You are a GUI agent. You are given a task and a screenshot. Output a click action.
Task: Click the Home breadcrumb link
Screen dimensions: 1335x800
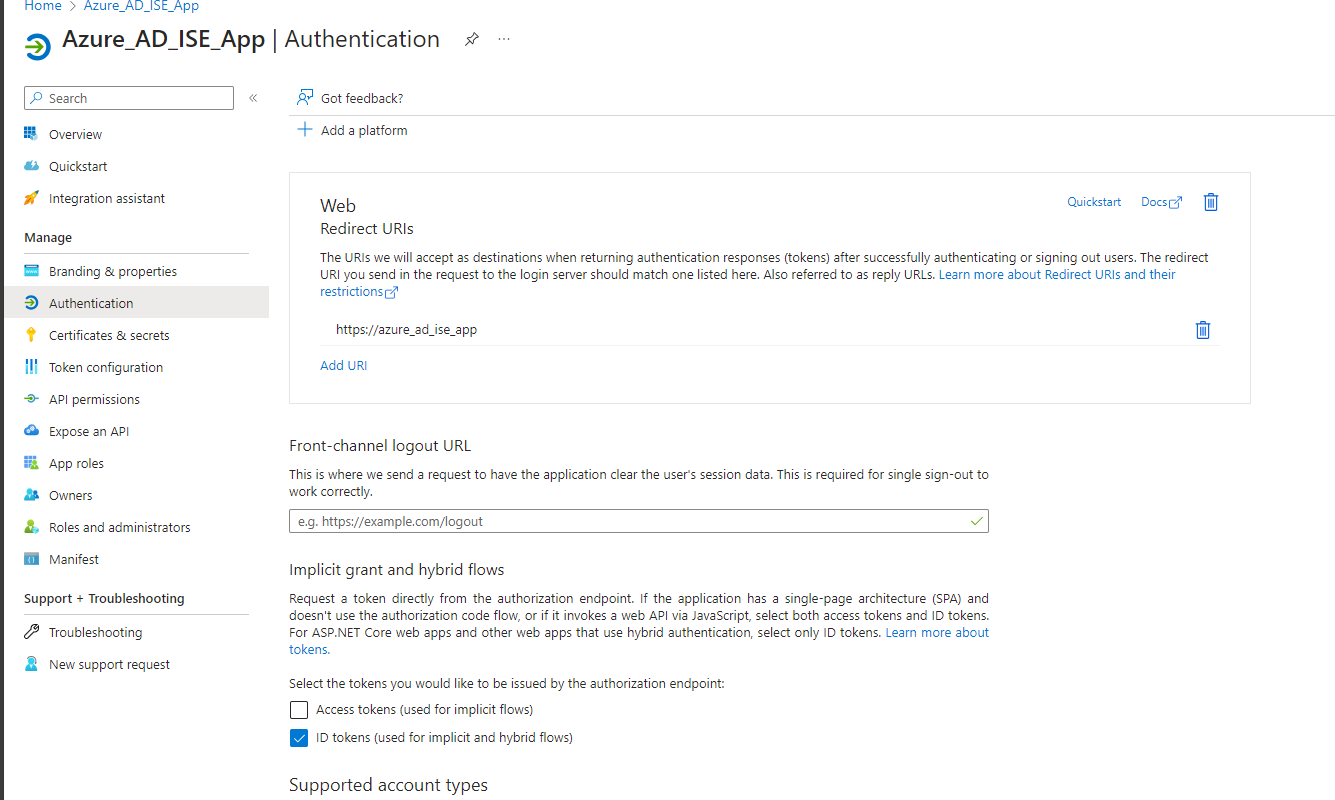[43, 6]
